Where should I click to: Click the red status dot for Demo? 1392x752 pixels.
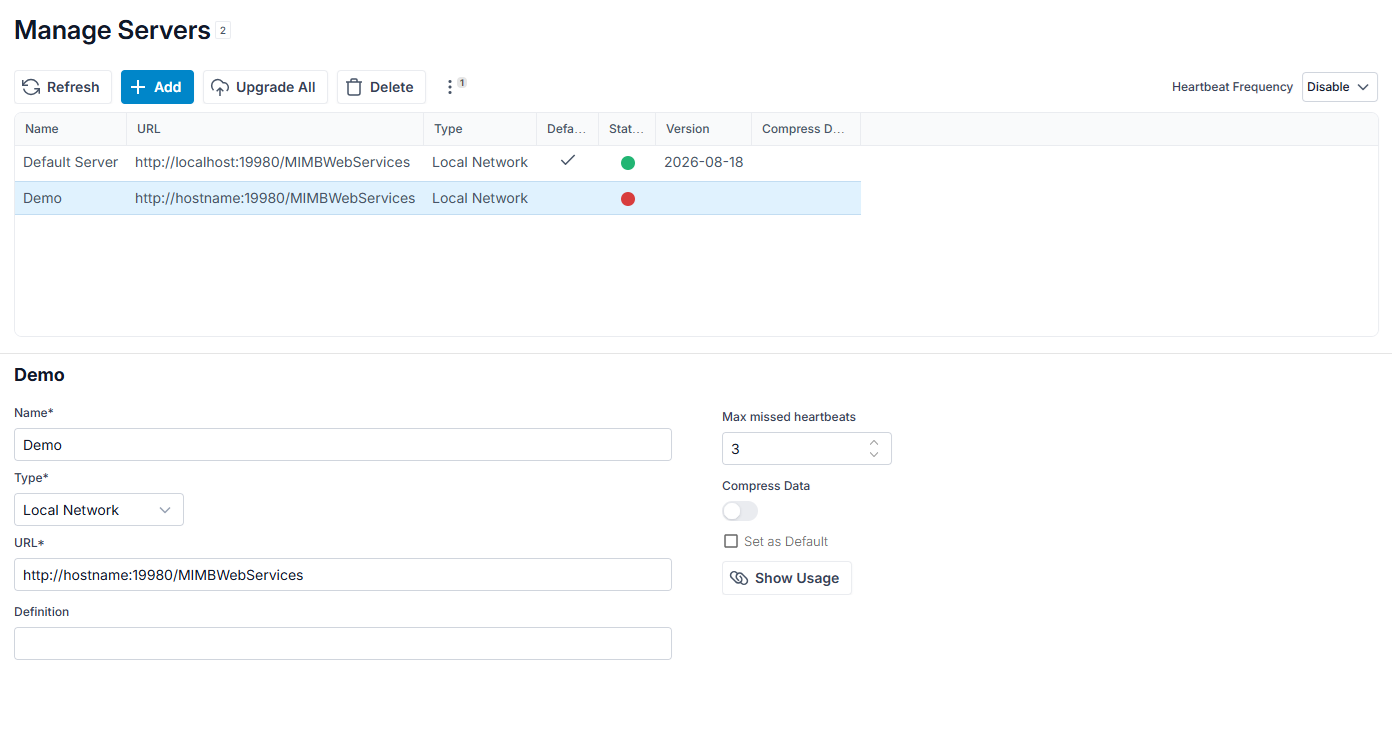628,199
